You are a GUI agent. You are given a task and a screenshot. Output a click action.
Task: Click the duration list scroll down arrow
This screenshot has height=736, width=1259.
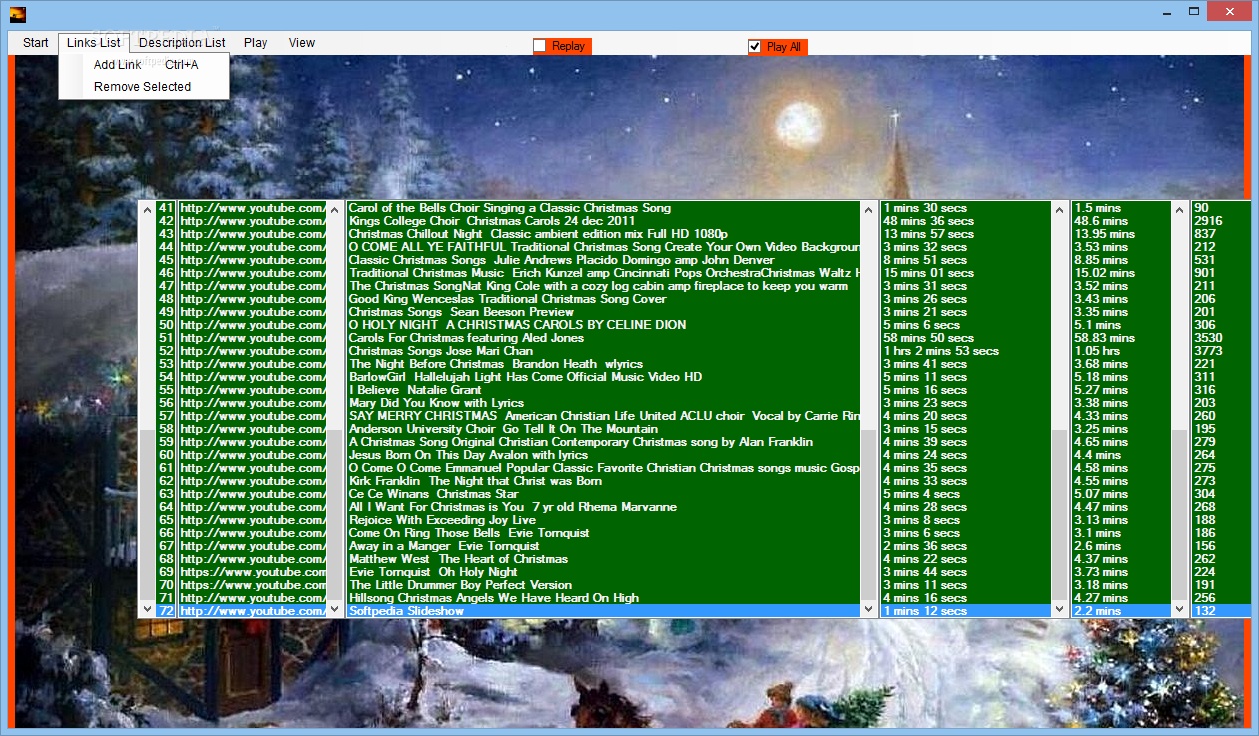pyautogui.click(x=1060, y=609)
